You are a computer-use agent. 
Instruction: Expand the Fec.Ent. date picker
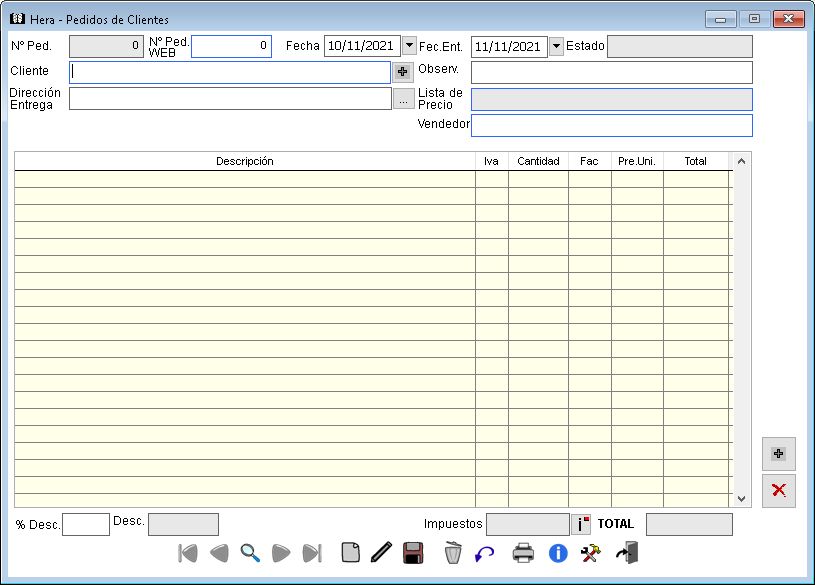coord(556,47)
